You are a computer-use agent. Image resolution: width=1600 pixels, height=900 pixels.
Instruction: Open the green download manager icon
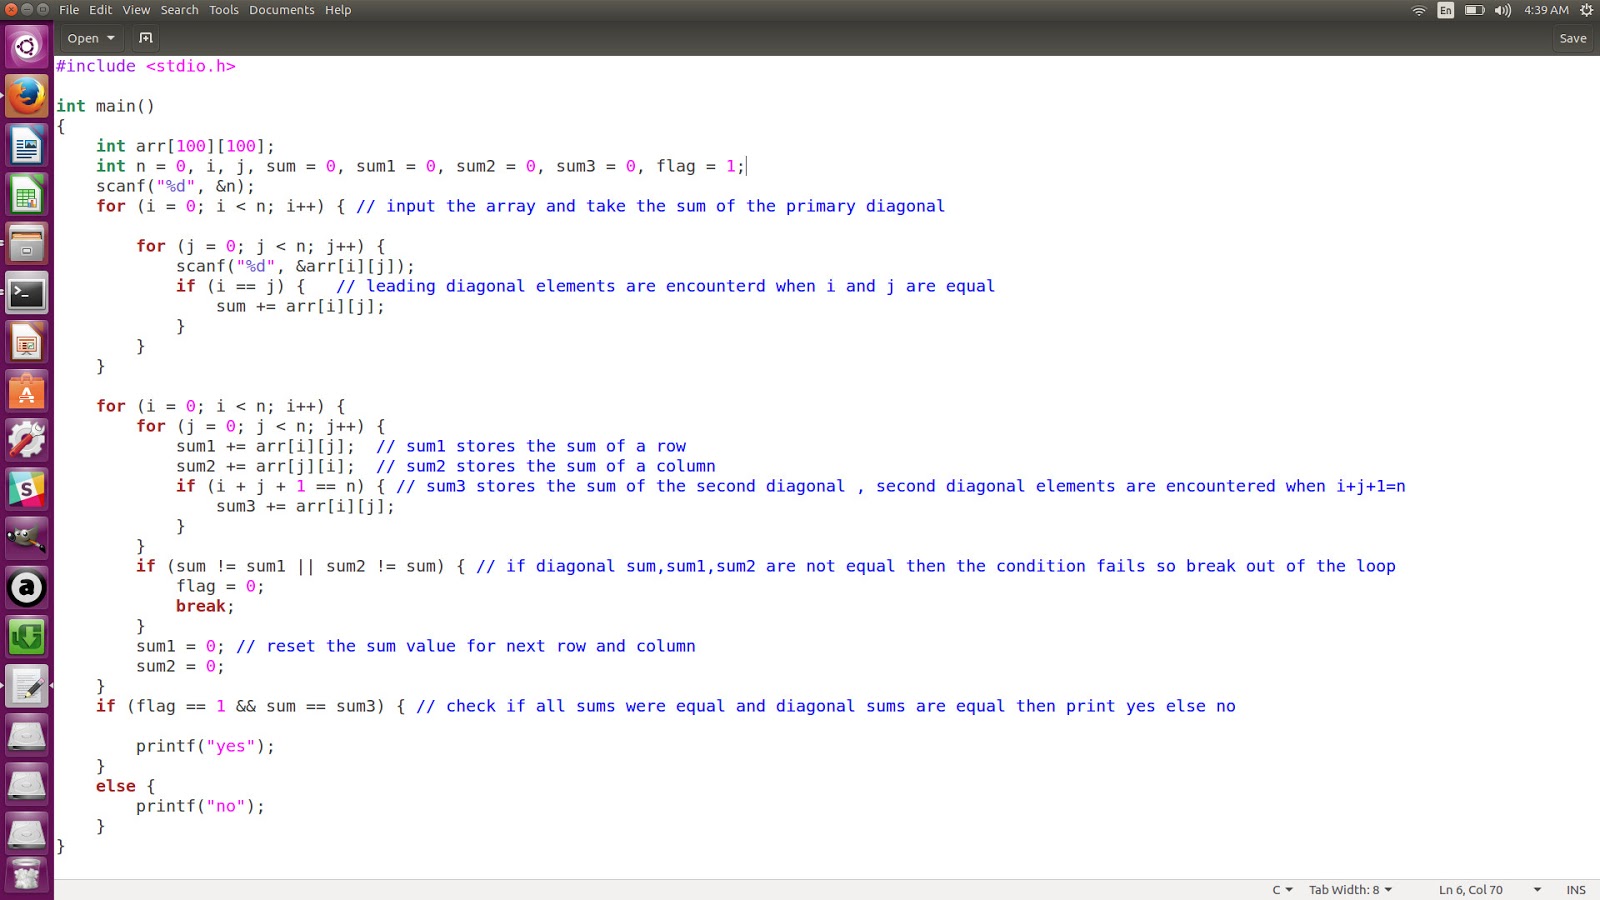click(27, 636)
